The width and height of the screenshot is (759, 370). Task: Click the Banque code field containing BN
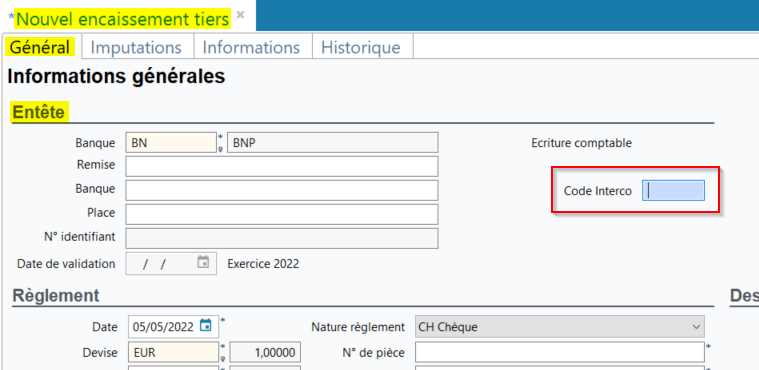click(x=171, y=142)
